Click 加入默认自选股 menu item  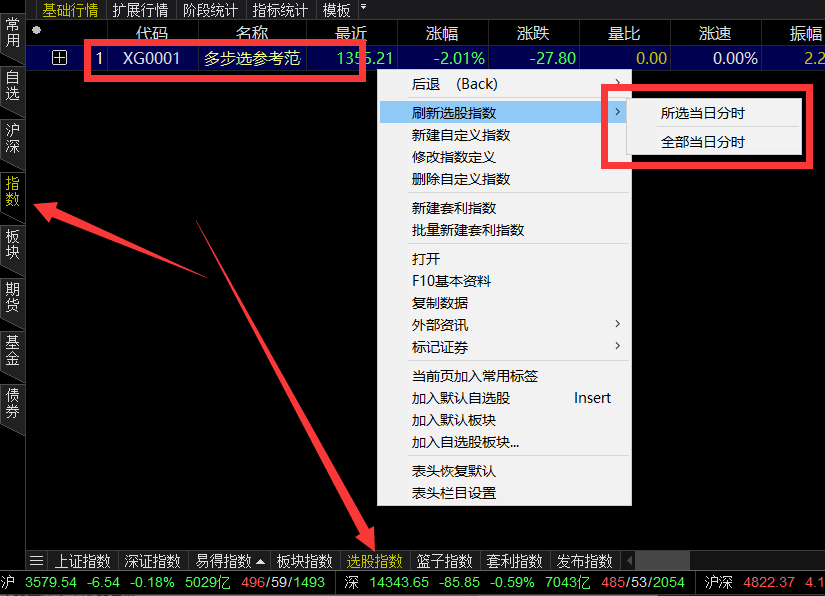click(505, 398)
